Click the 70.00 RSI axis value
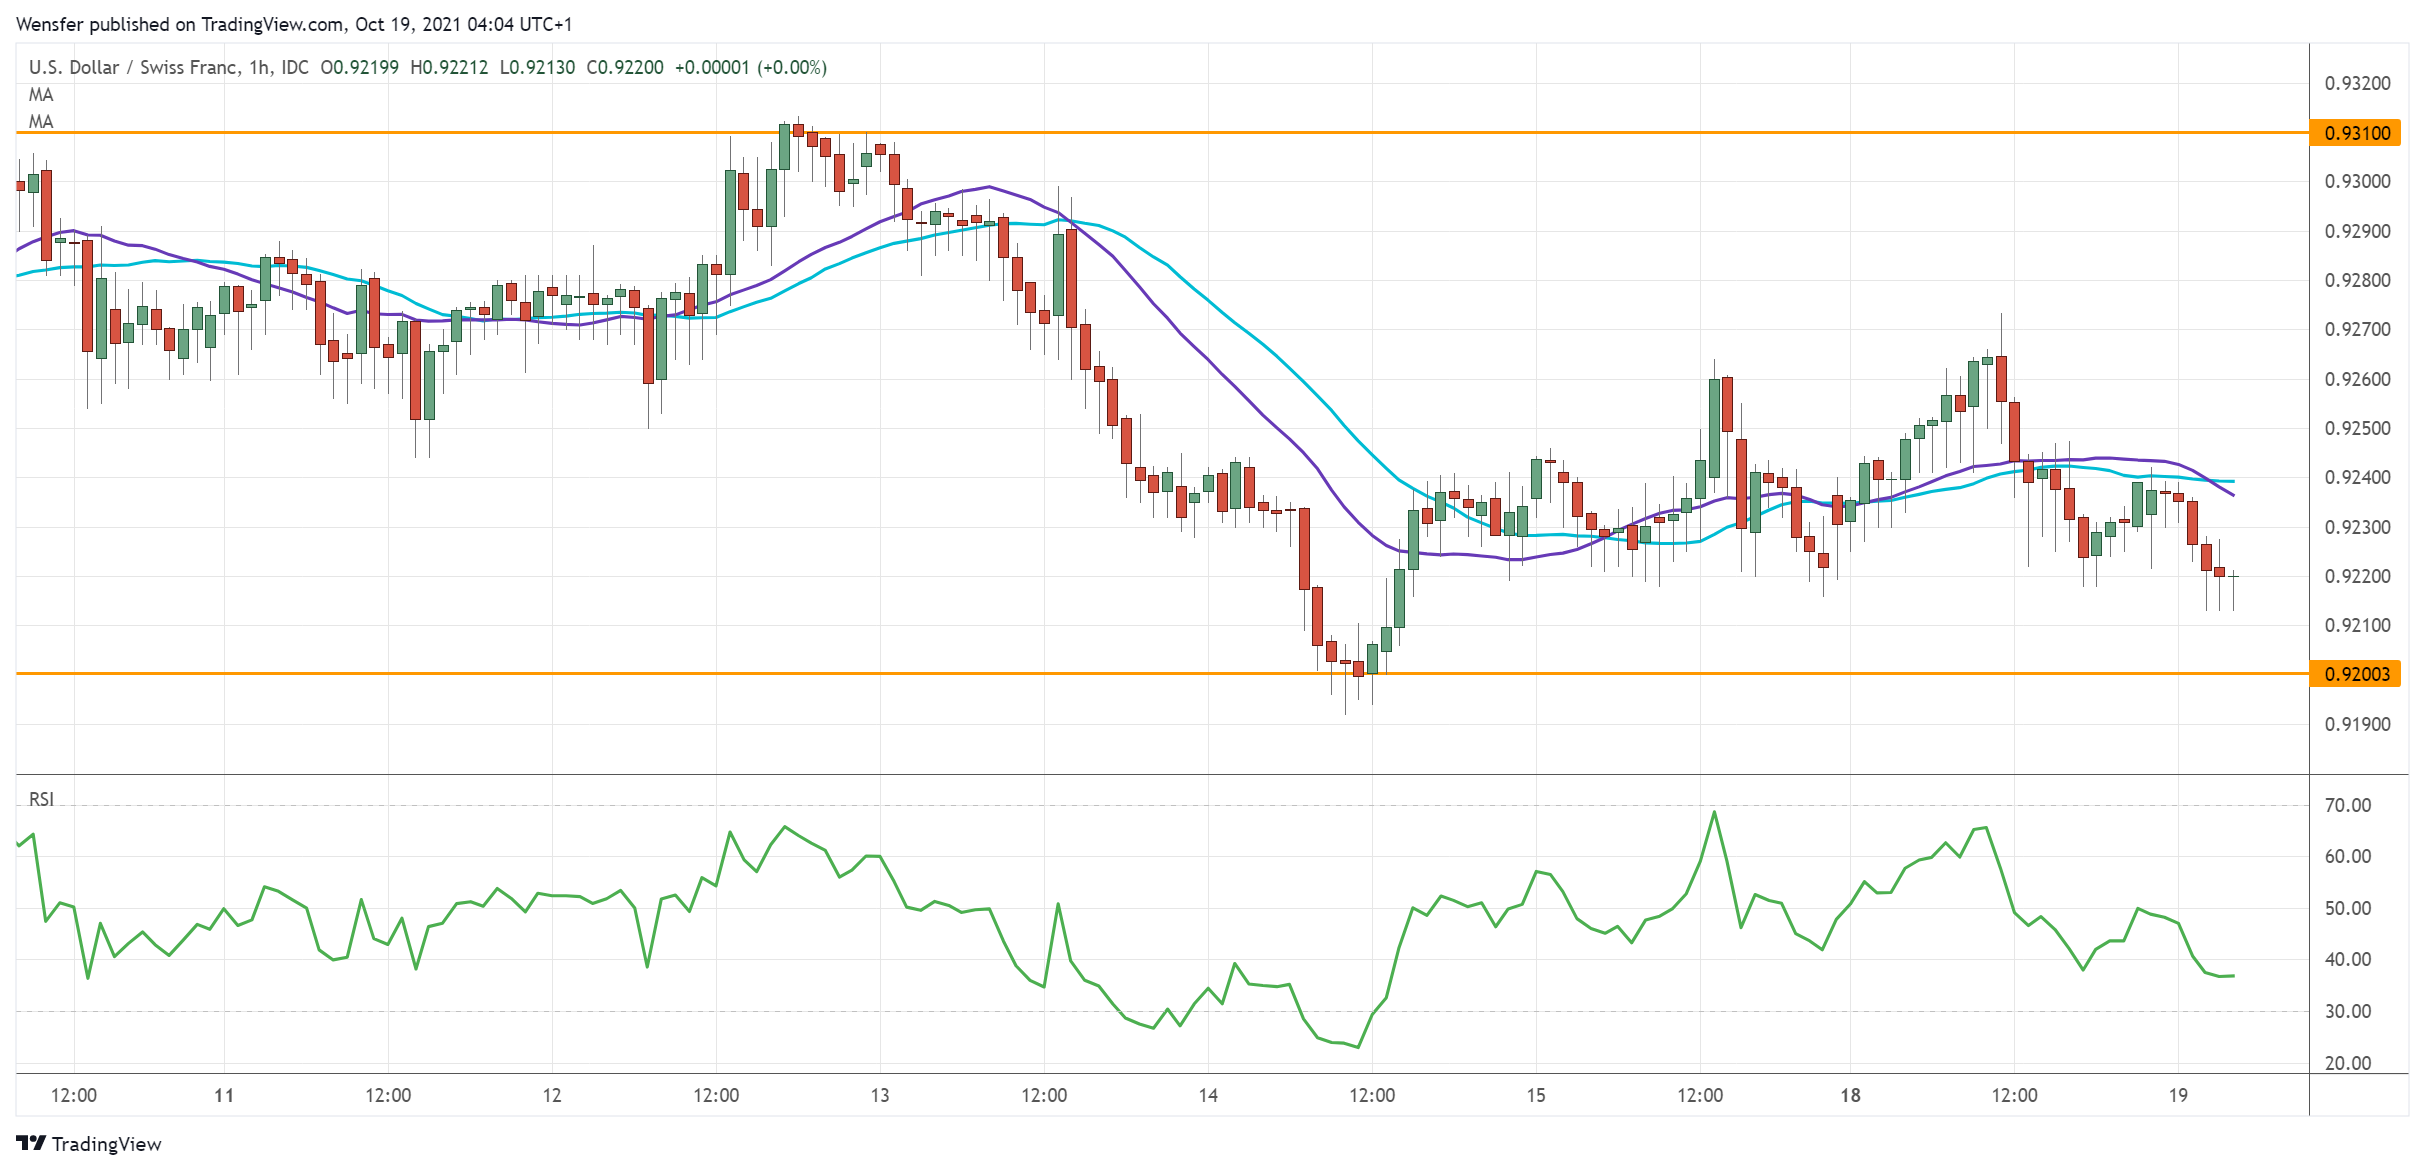 coord(2348,805)
